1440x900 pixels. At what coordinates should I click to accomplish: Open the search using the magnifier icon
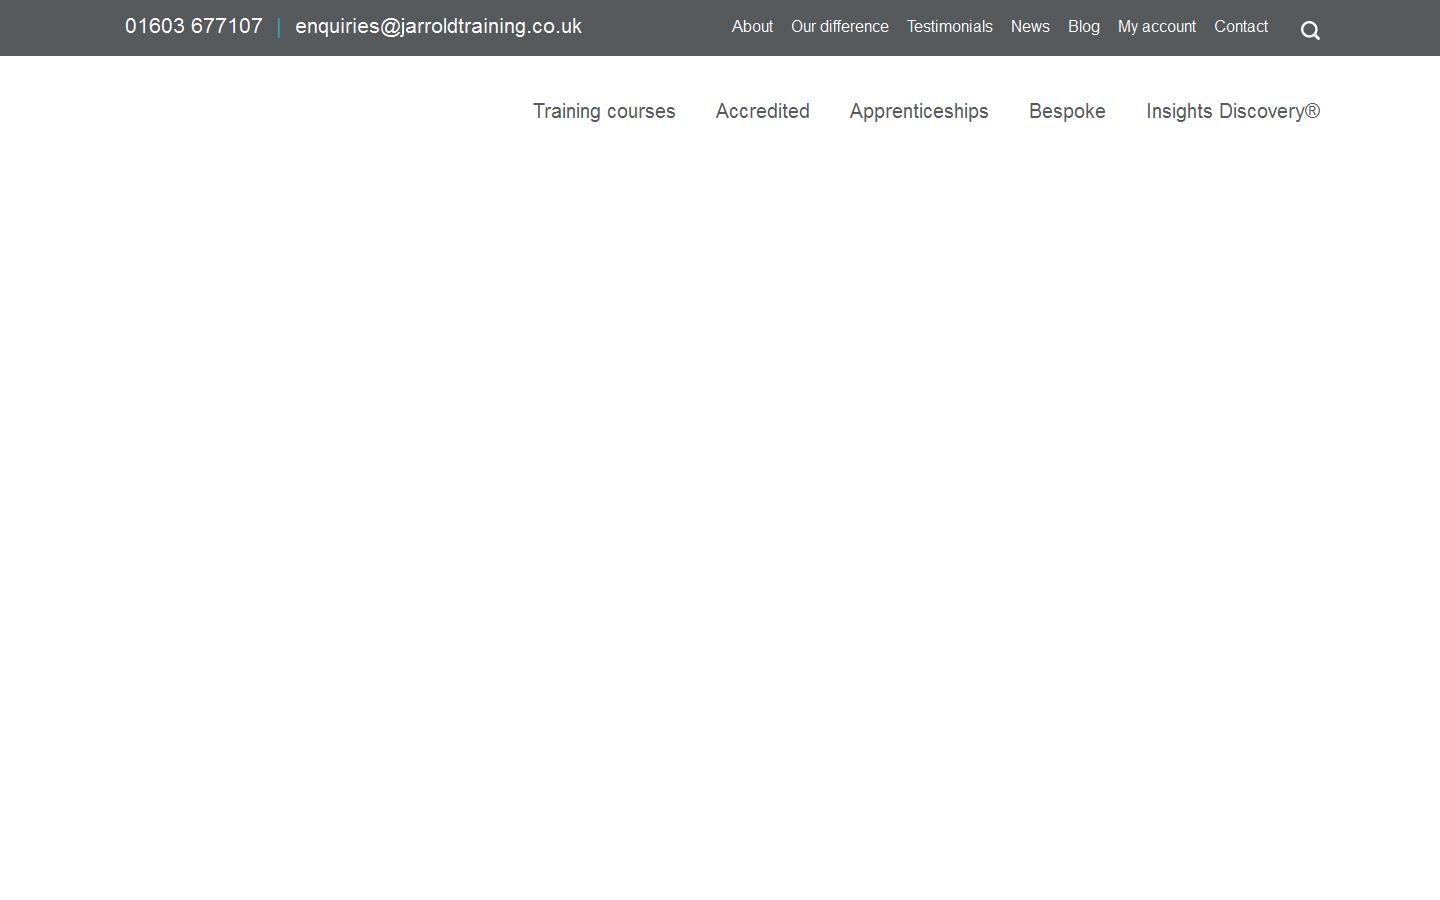pyautogui.click(x=1309, y=29)
